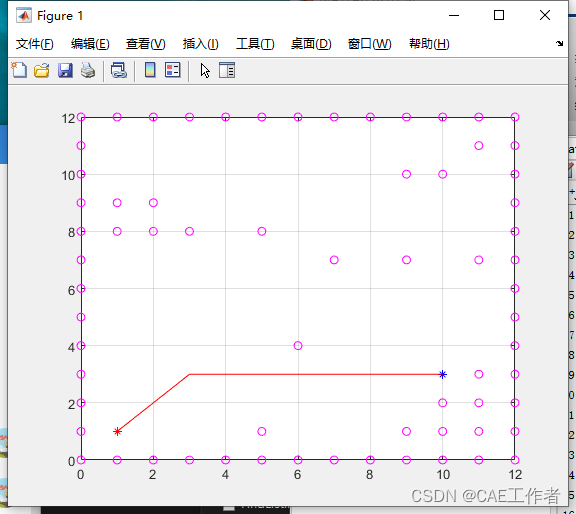Image resolution: width=576 pixels, height=514 pixels.
Task: Maximize the Figure 1 window
Action: (x=498, y=15)
